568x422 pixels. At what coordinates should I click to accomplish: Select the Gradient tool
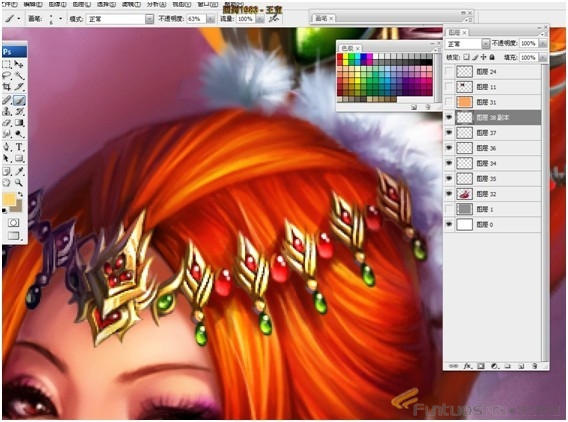tap(19, 123)
